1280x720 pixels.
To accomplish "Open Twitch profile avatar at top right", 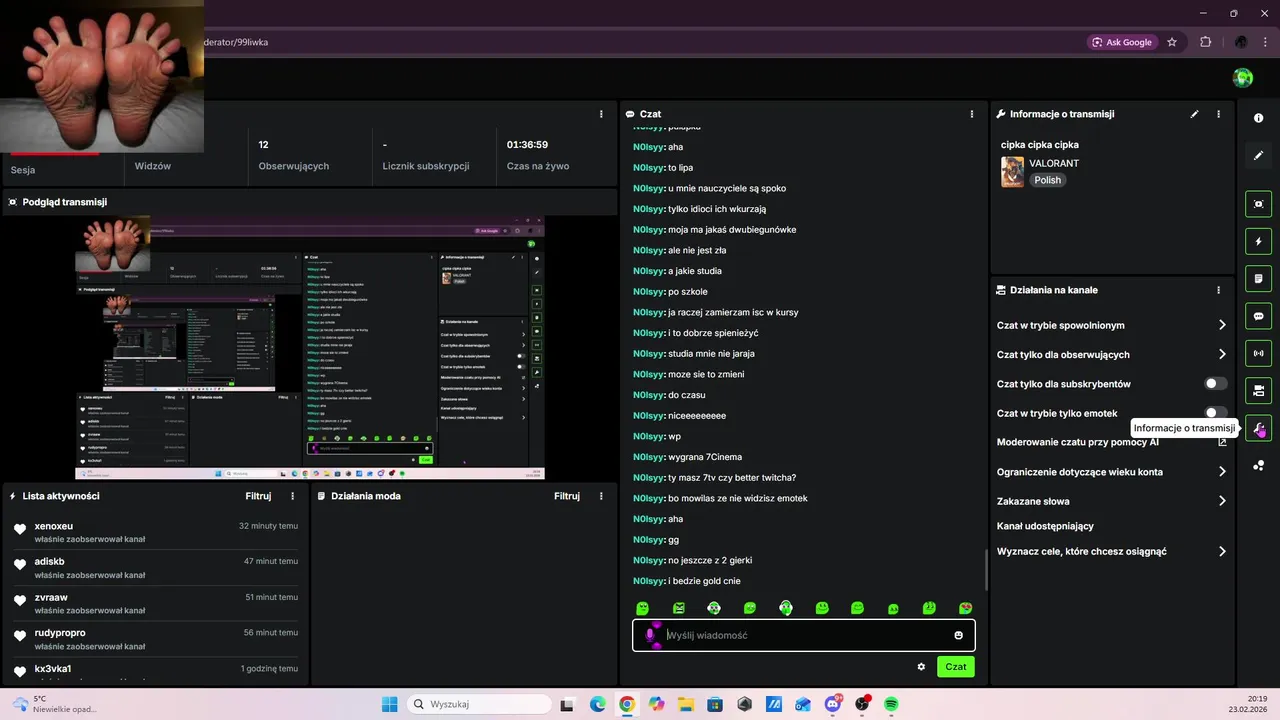I will coord(1243,78).
